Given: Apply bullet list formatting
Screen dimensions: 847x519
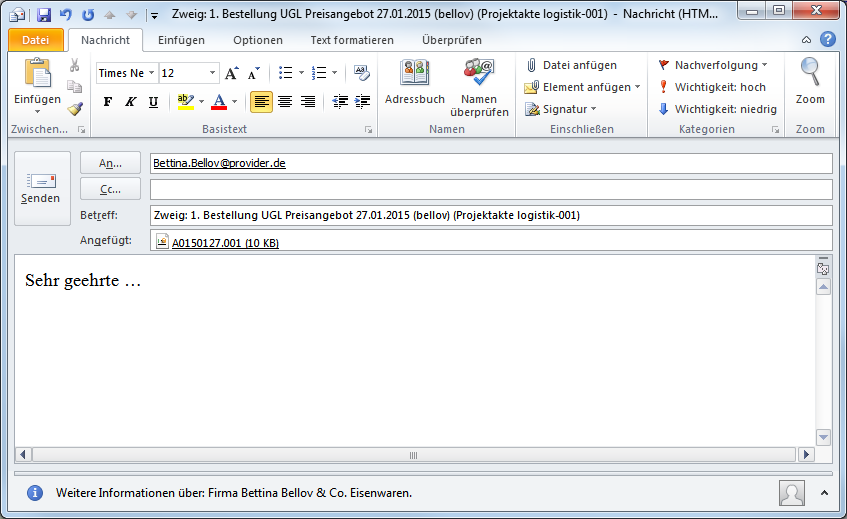Looking at the screenshot, I should pyautogui.click(x=285, y=73).
